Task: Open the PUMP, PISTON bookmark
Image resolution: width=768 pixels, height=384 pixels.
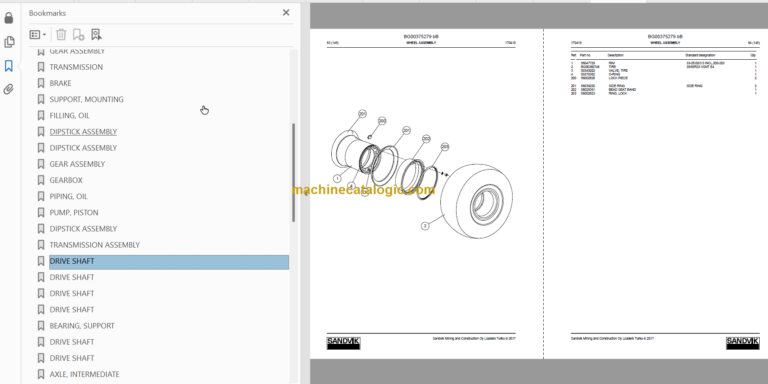Action: coord(73,213)
